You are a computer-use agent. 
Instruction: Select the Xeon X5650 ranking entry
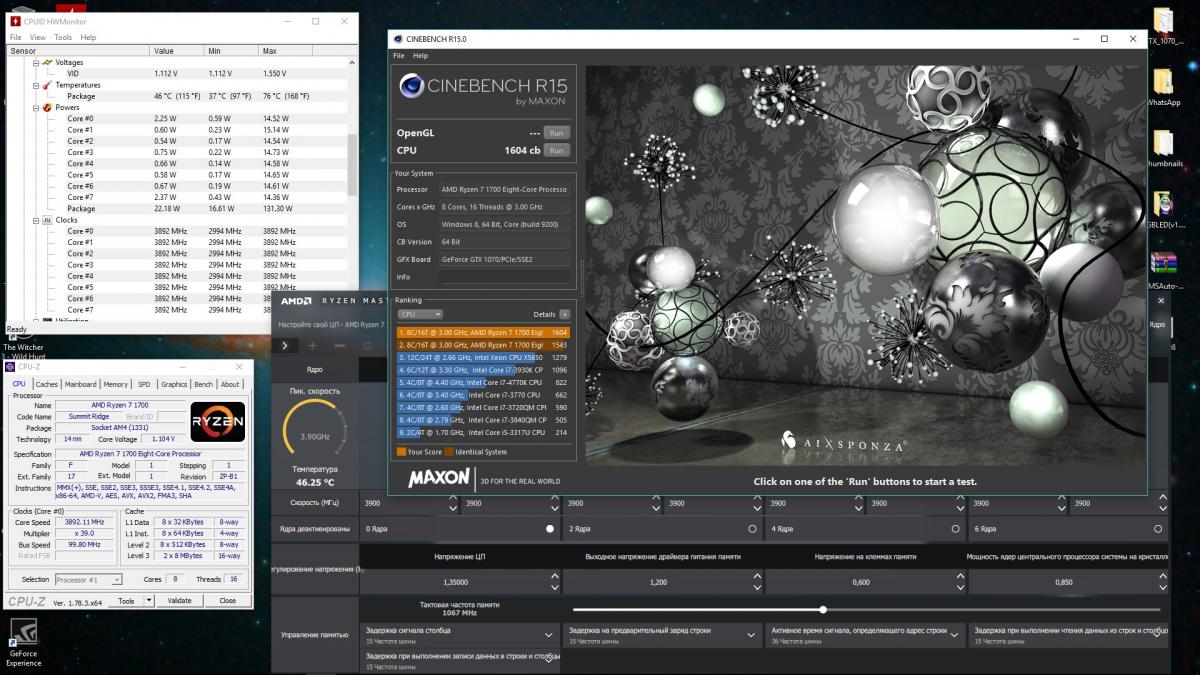pyautogui.click(x=484, y=357)
